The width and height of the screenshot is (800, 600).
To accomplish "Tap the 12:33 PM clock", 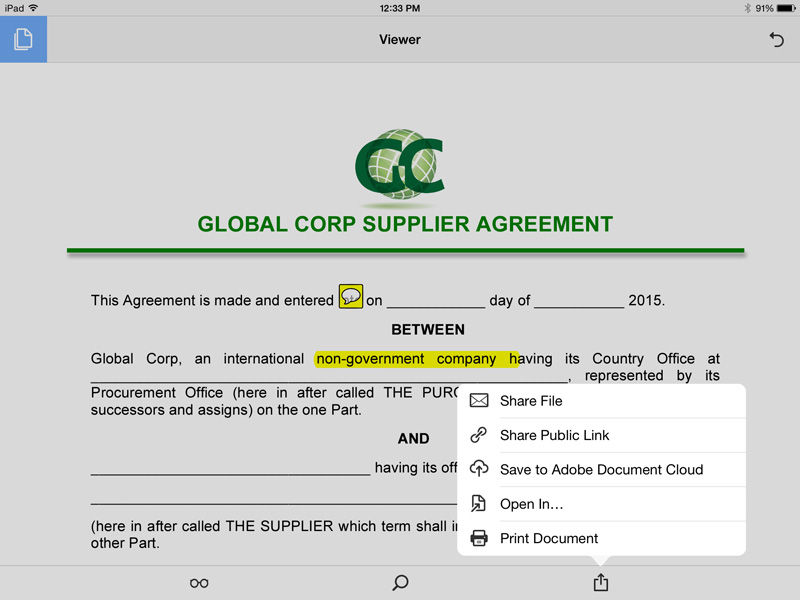I will click(400, 8).
